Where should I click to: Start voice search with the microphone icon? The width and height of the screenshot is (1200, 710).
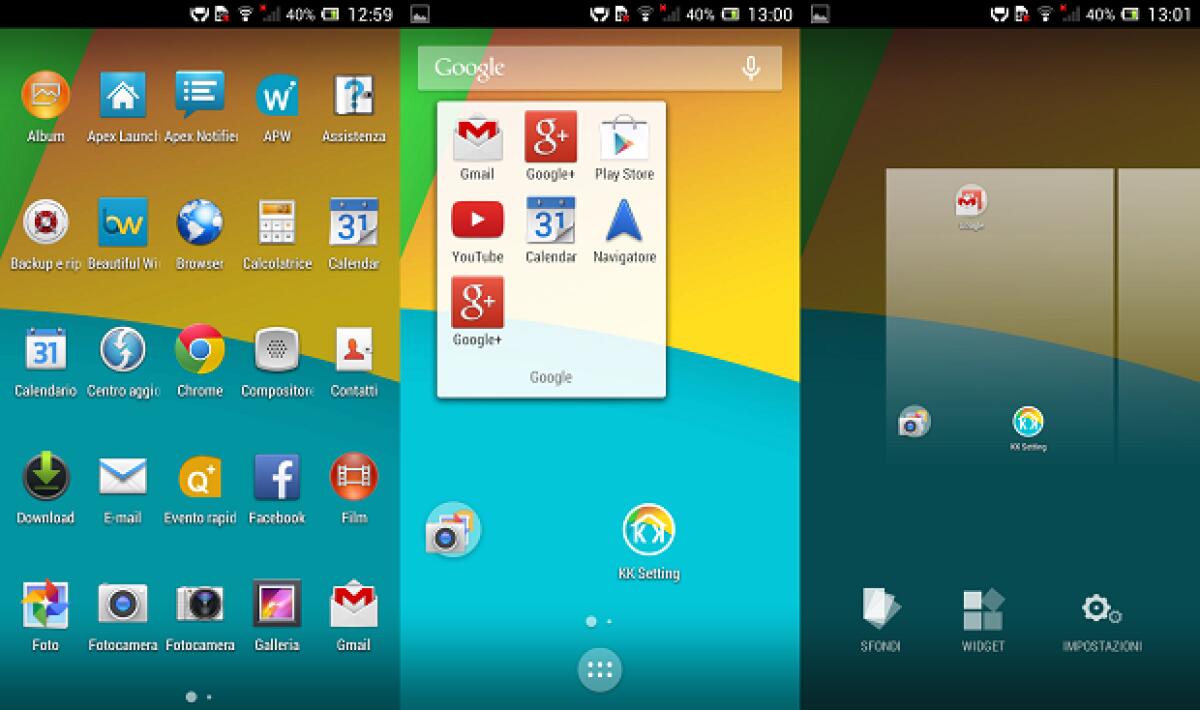[x=750, y=68]
